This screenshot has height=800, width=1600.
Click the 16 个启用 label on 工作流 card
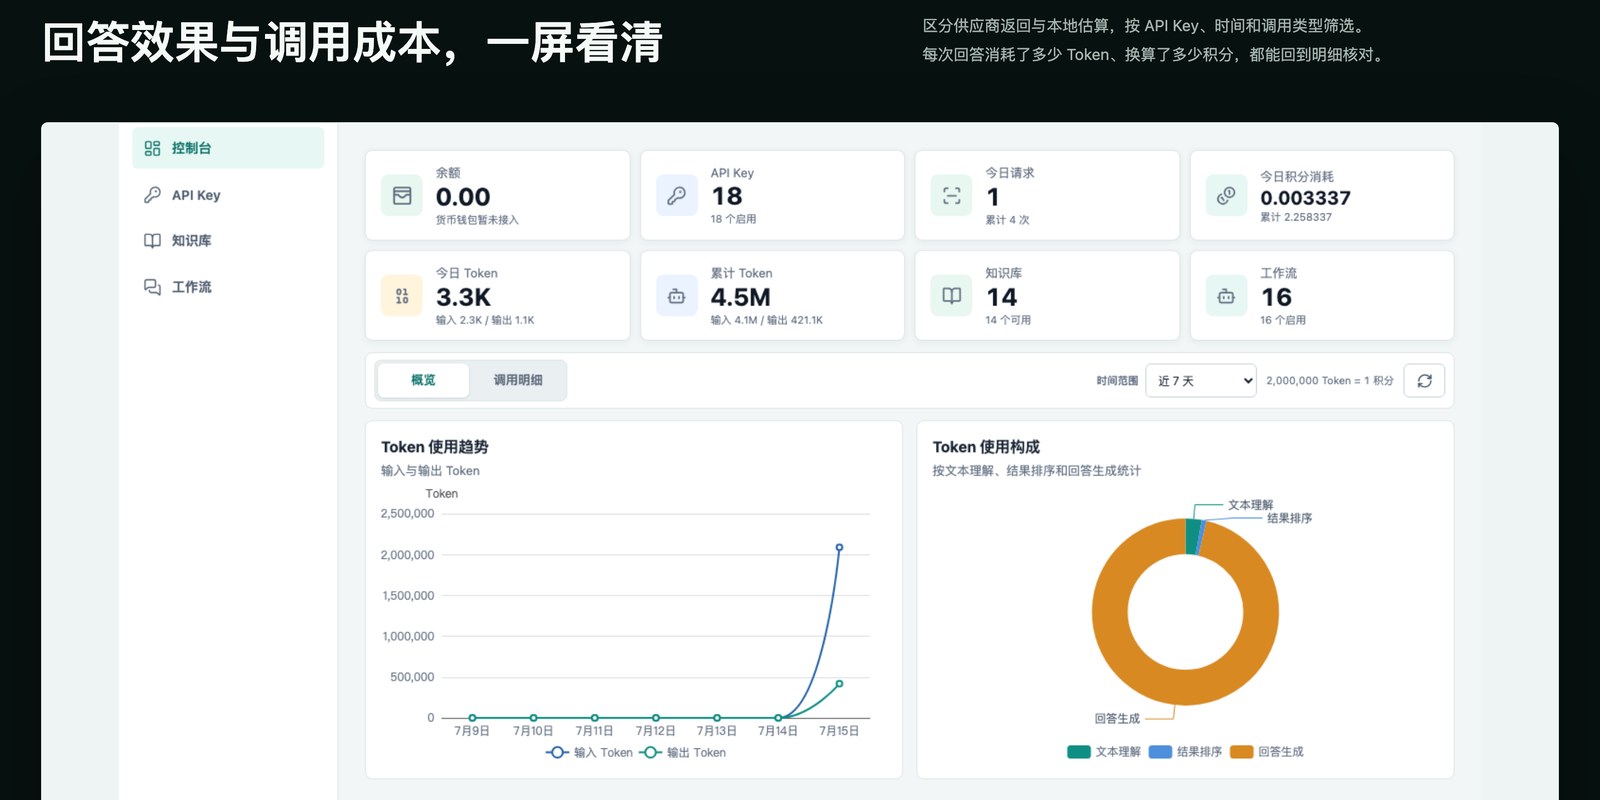(x=1283, y=320)
